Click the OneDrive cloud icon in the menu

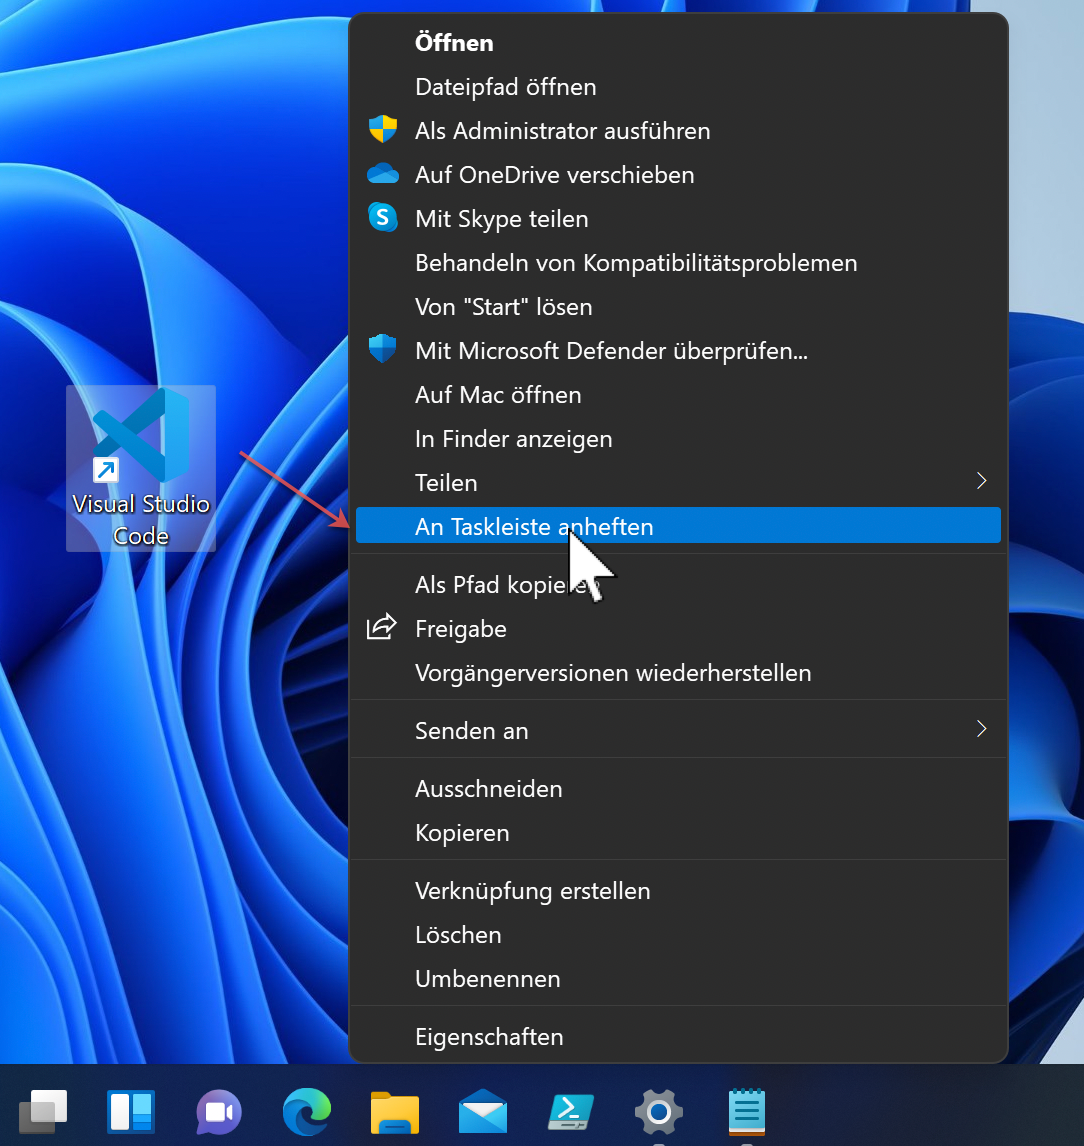[x=383, y=173]
